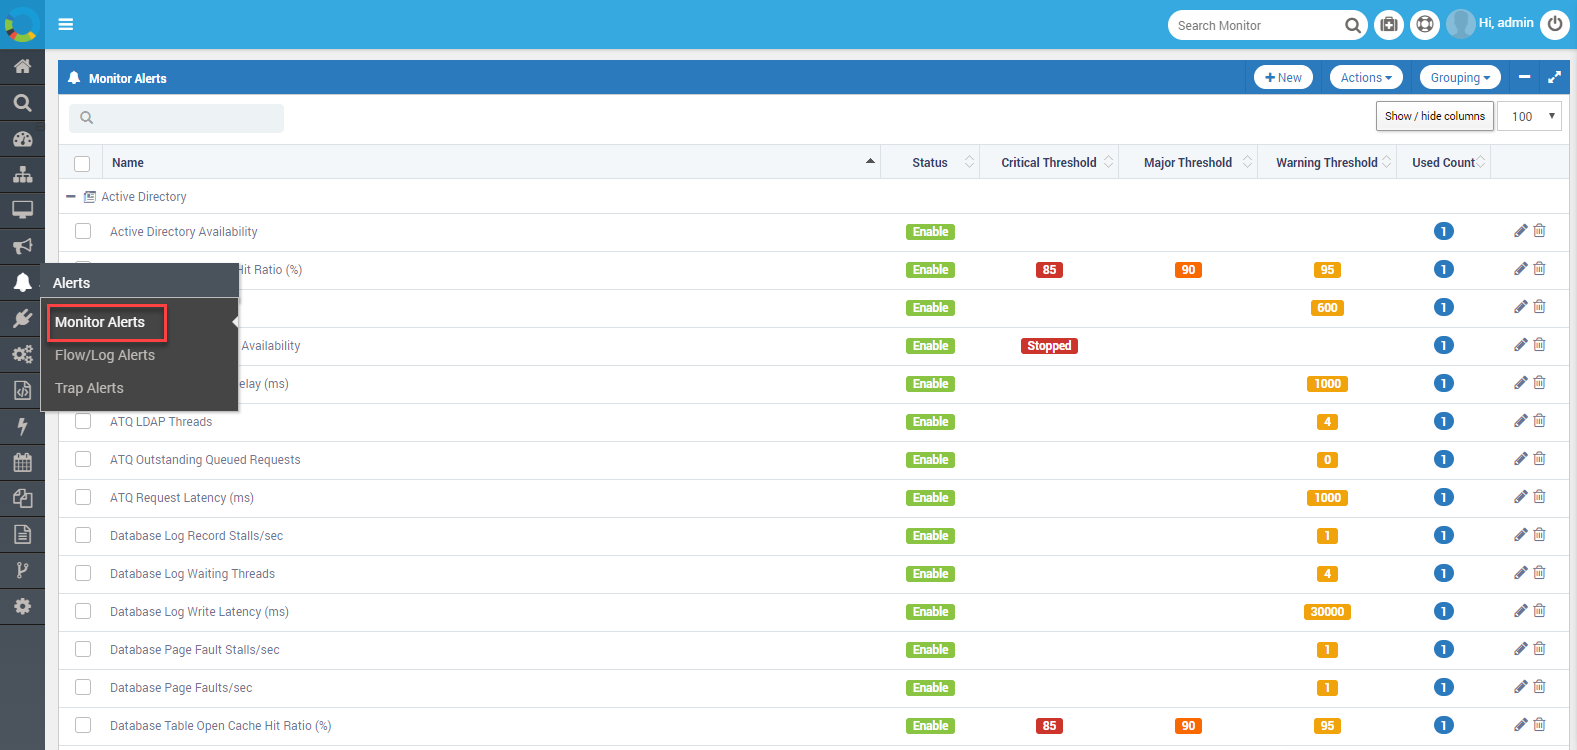Click the power logout icon
The height and width of the screenshot is (750, 1577).
point(1555,25)
